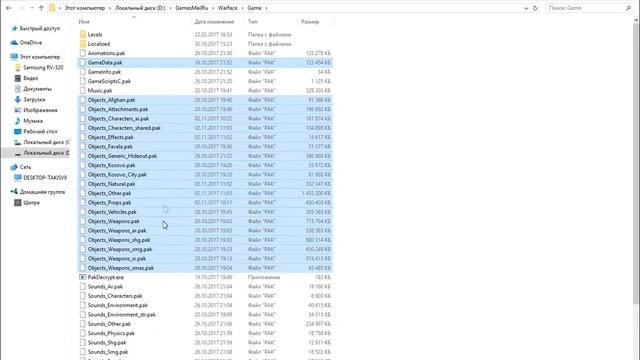Select Этот компьютер breadcrumb
This screenshot has height=360, width=640.
(84, 8)
